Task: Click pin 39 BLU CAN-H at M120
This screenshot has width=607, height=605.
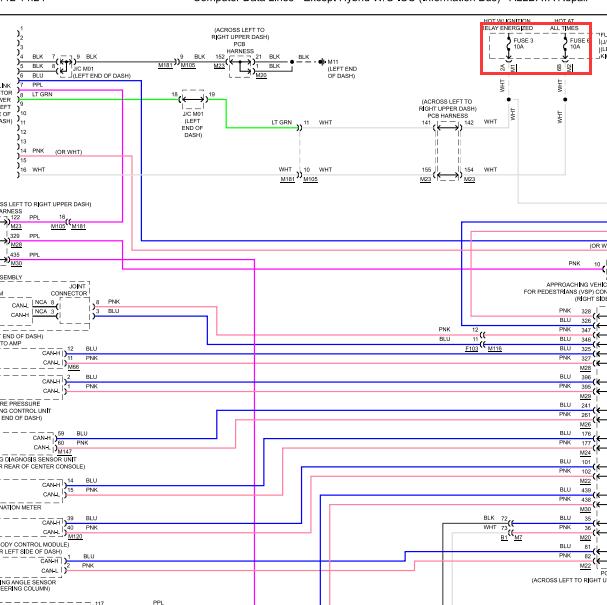Action: coord(70,518)
